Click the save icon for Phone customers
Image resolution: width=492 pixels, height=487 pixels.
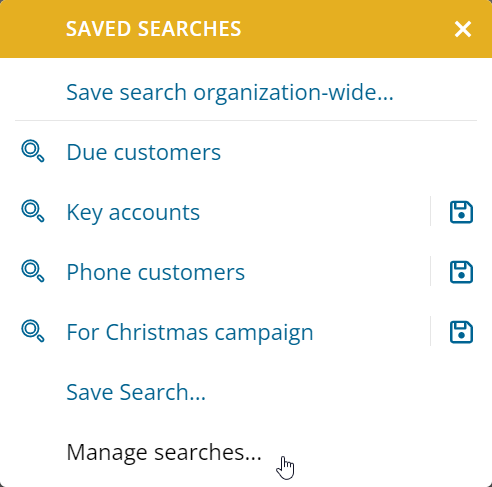coord(461,272)
